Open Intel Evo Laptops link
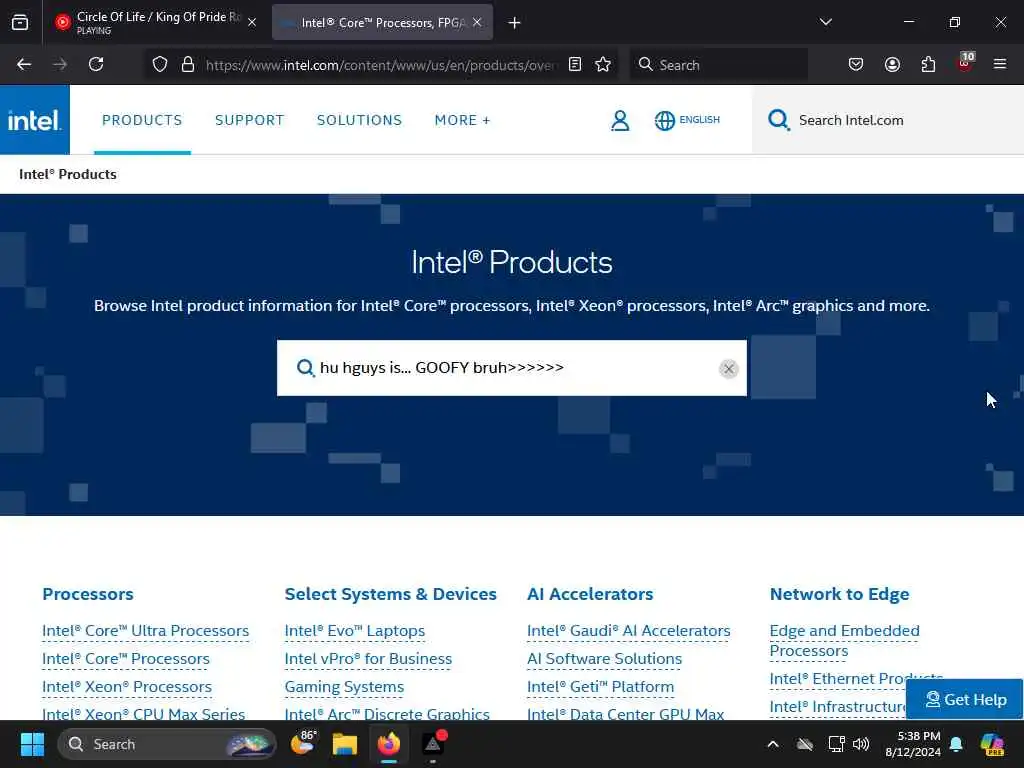 point(355,631)
